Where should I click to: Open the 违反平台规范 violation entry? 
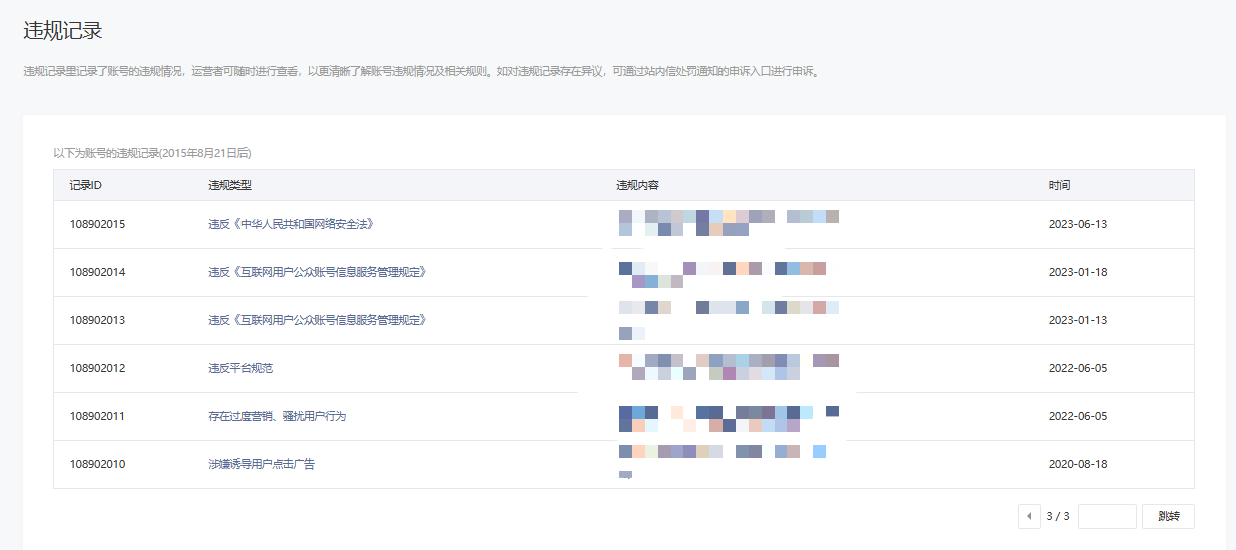pyautogui.click(x=240, y=368)
